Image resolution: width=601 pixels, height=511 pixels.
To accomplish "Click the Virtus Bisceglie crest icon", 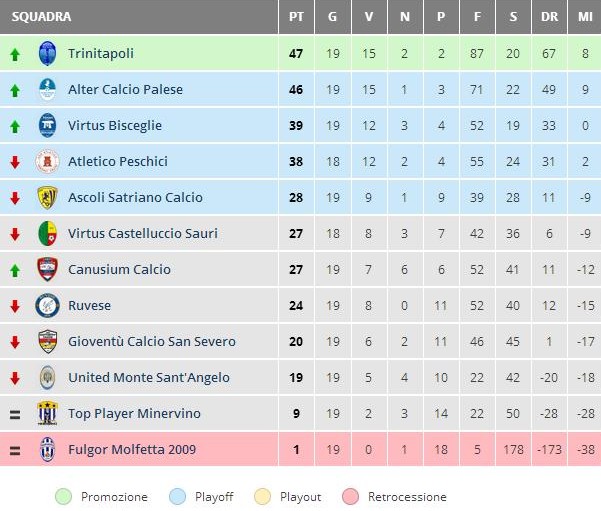I will pos(48,125).
